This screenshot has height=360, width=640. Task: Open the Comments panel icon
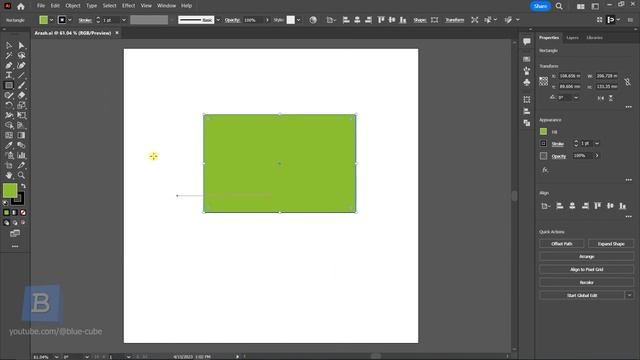pos(527,41)
